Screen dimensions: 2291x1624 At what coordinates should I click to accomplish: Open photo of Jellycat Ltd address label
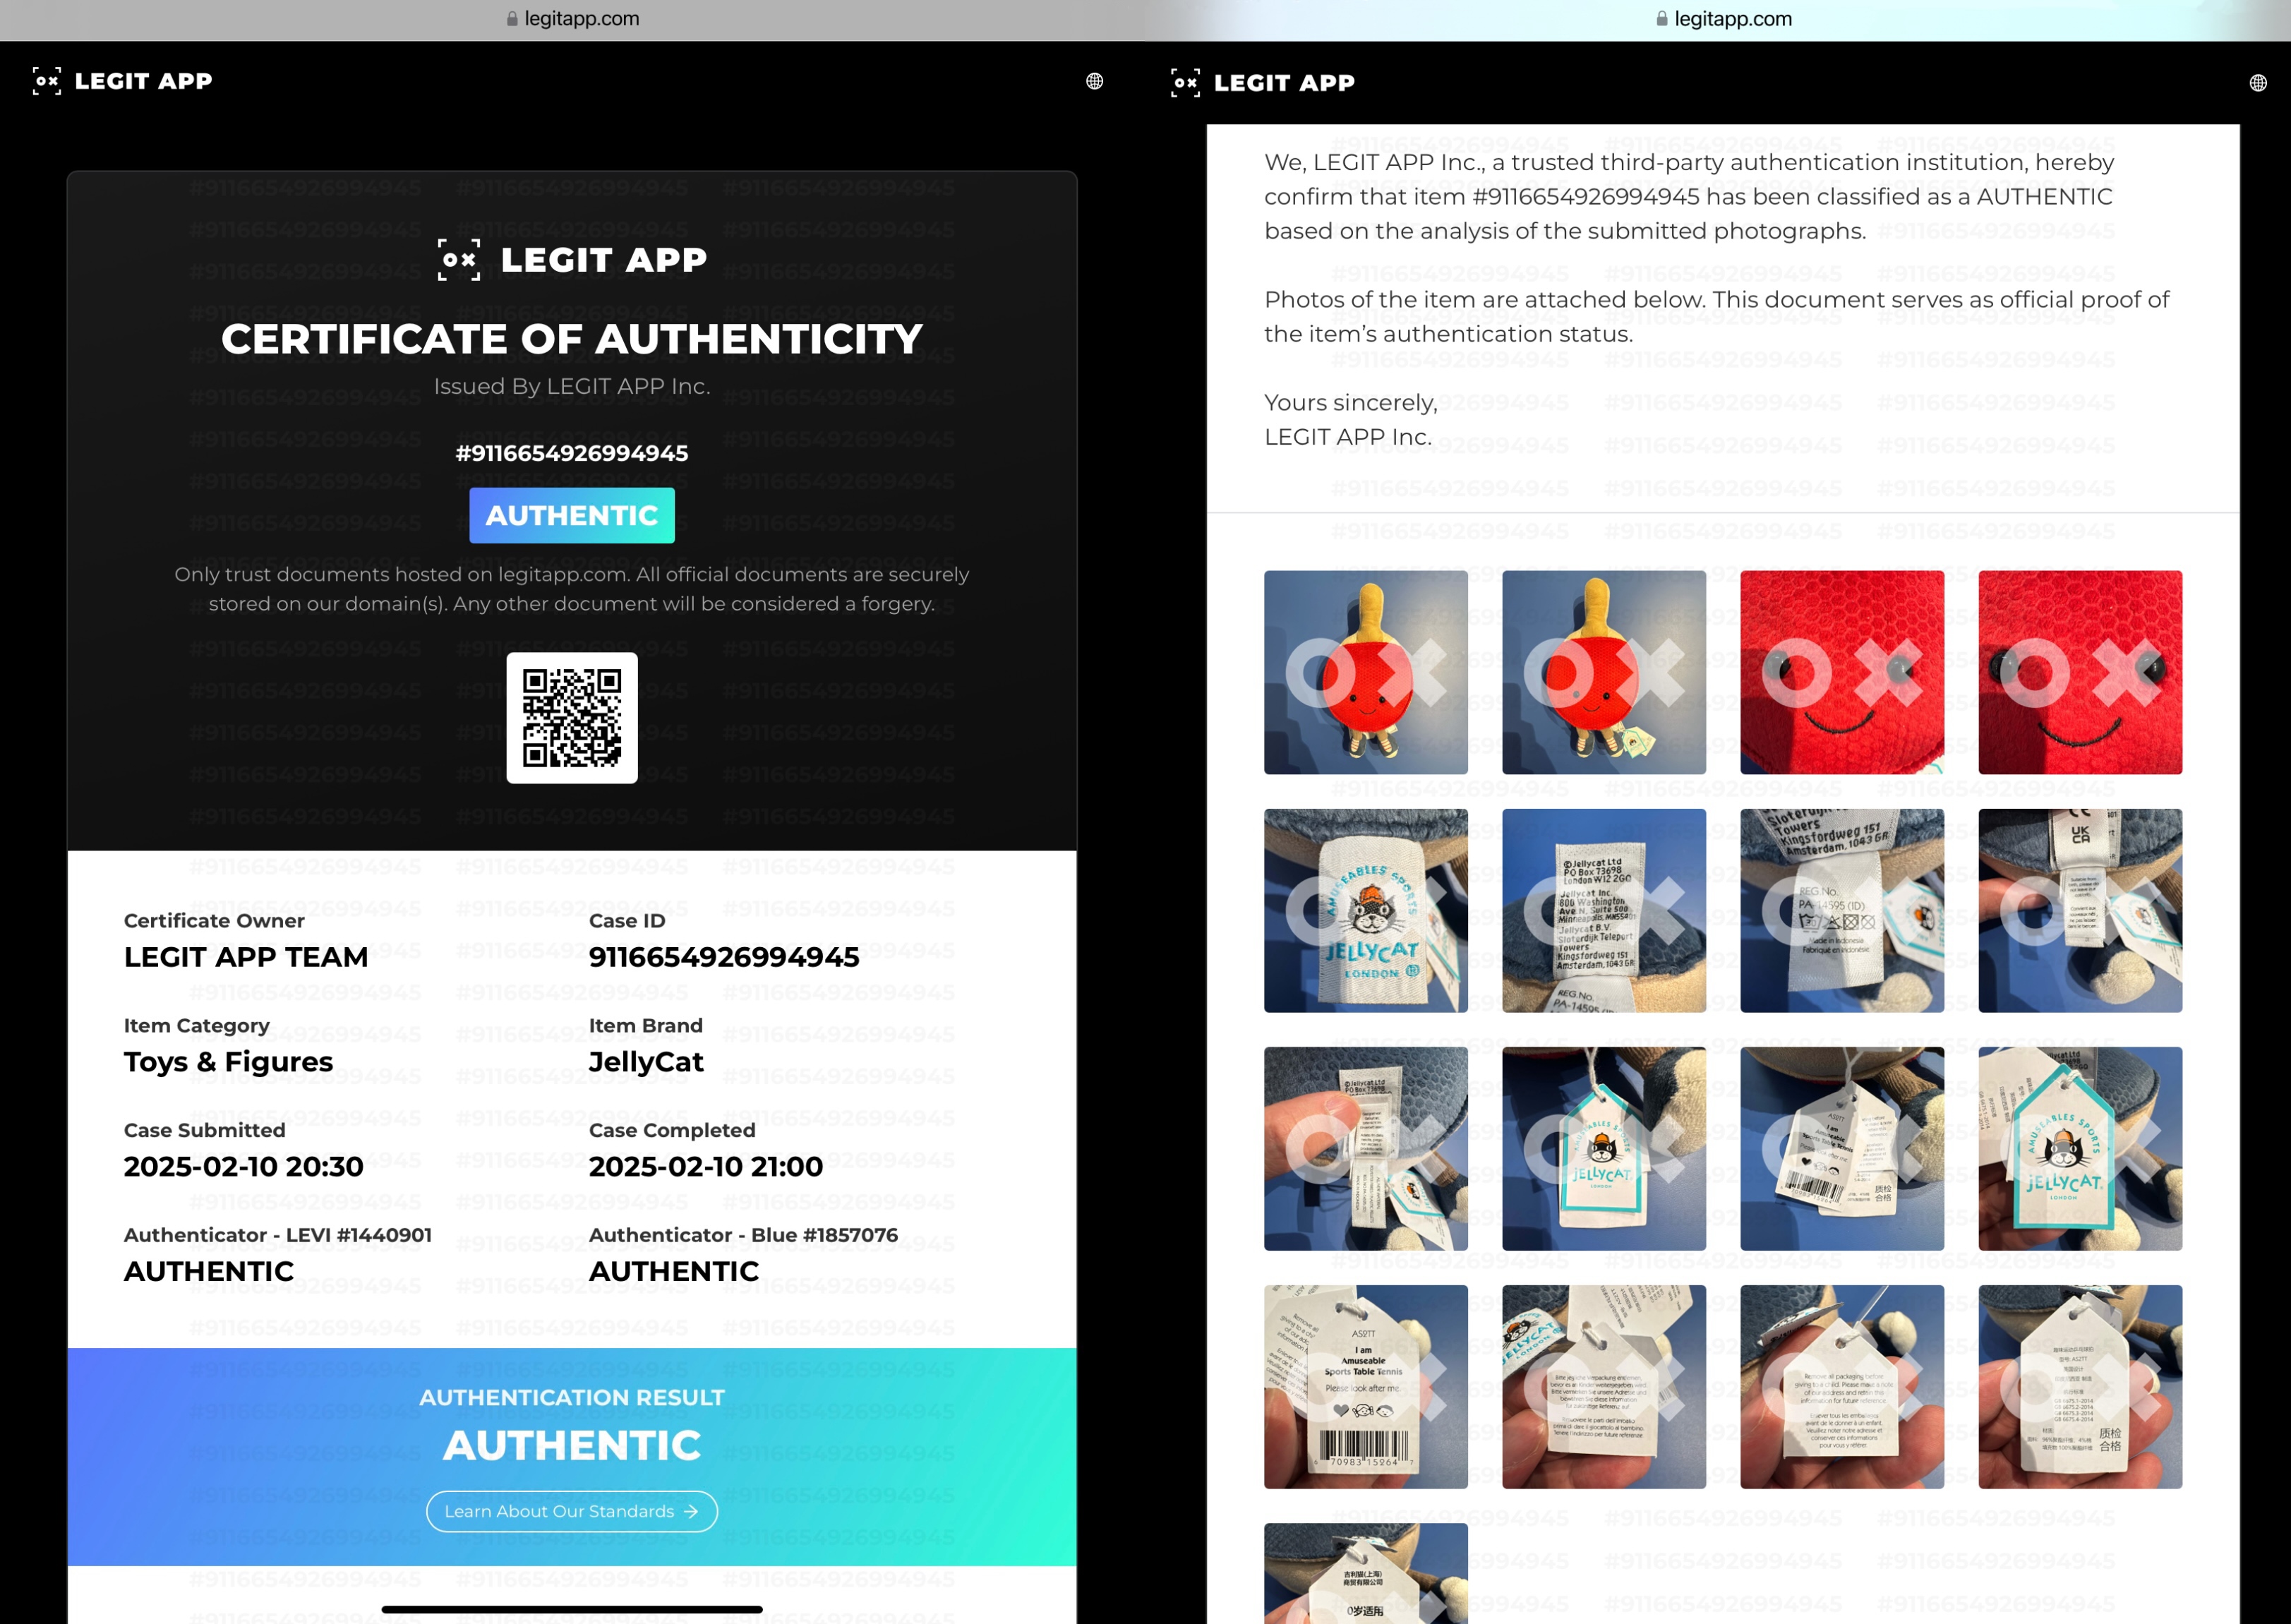point(1604,910)
